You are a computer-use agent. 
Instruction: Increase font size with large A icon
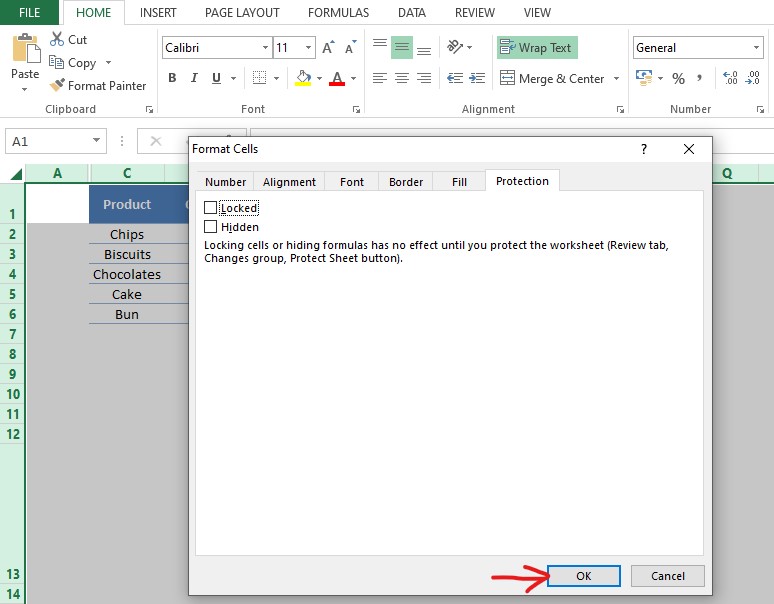328,47
